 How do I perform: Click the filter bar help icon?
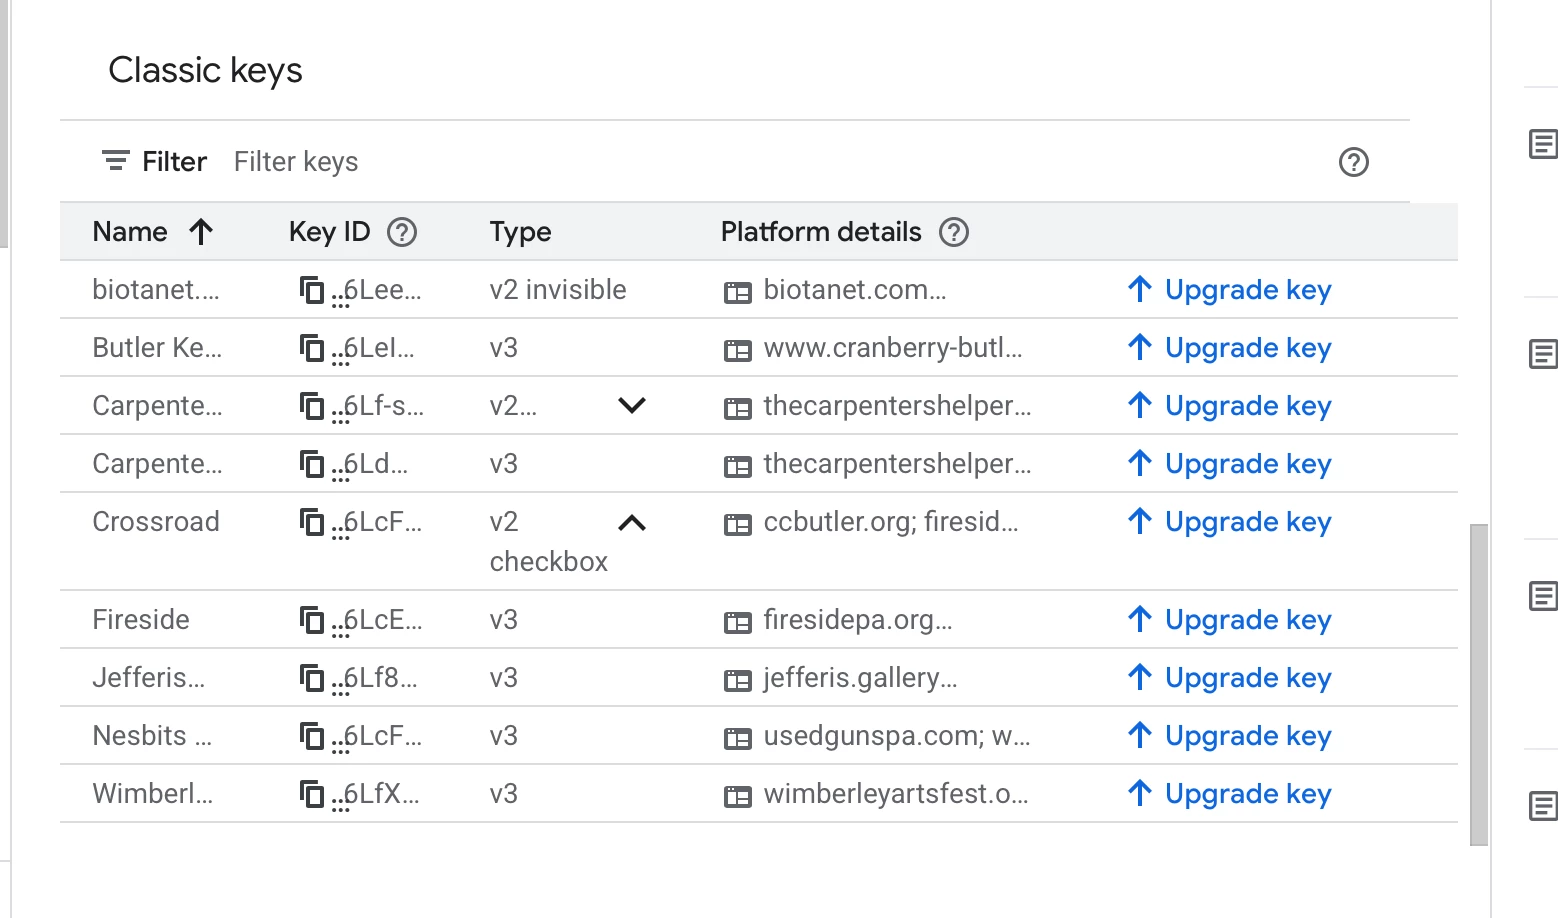[1353, 162]
